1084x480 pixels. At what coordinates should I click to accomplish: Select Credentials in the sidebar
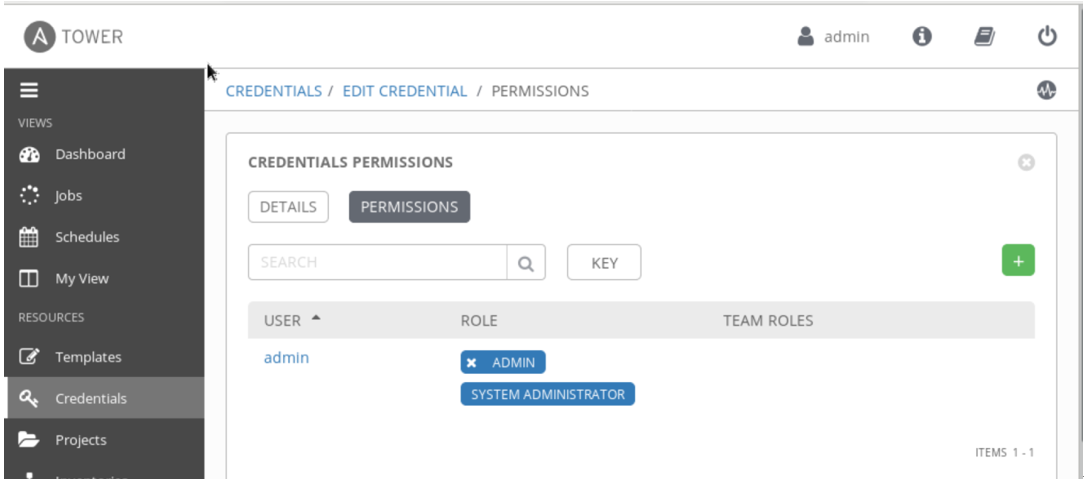pos(104,398)
